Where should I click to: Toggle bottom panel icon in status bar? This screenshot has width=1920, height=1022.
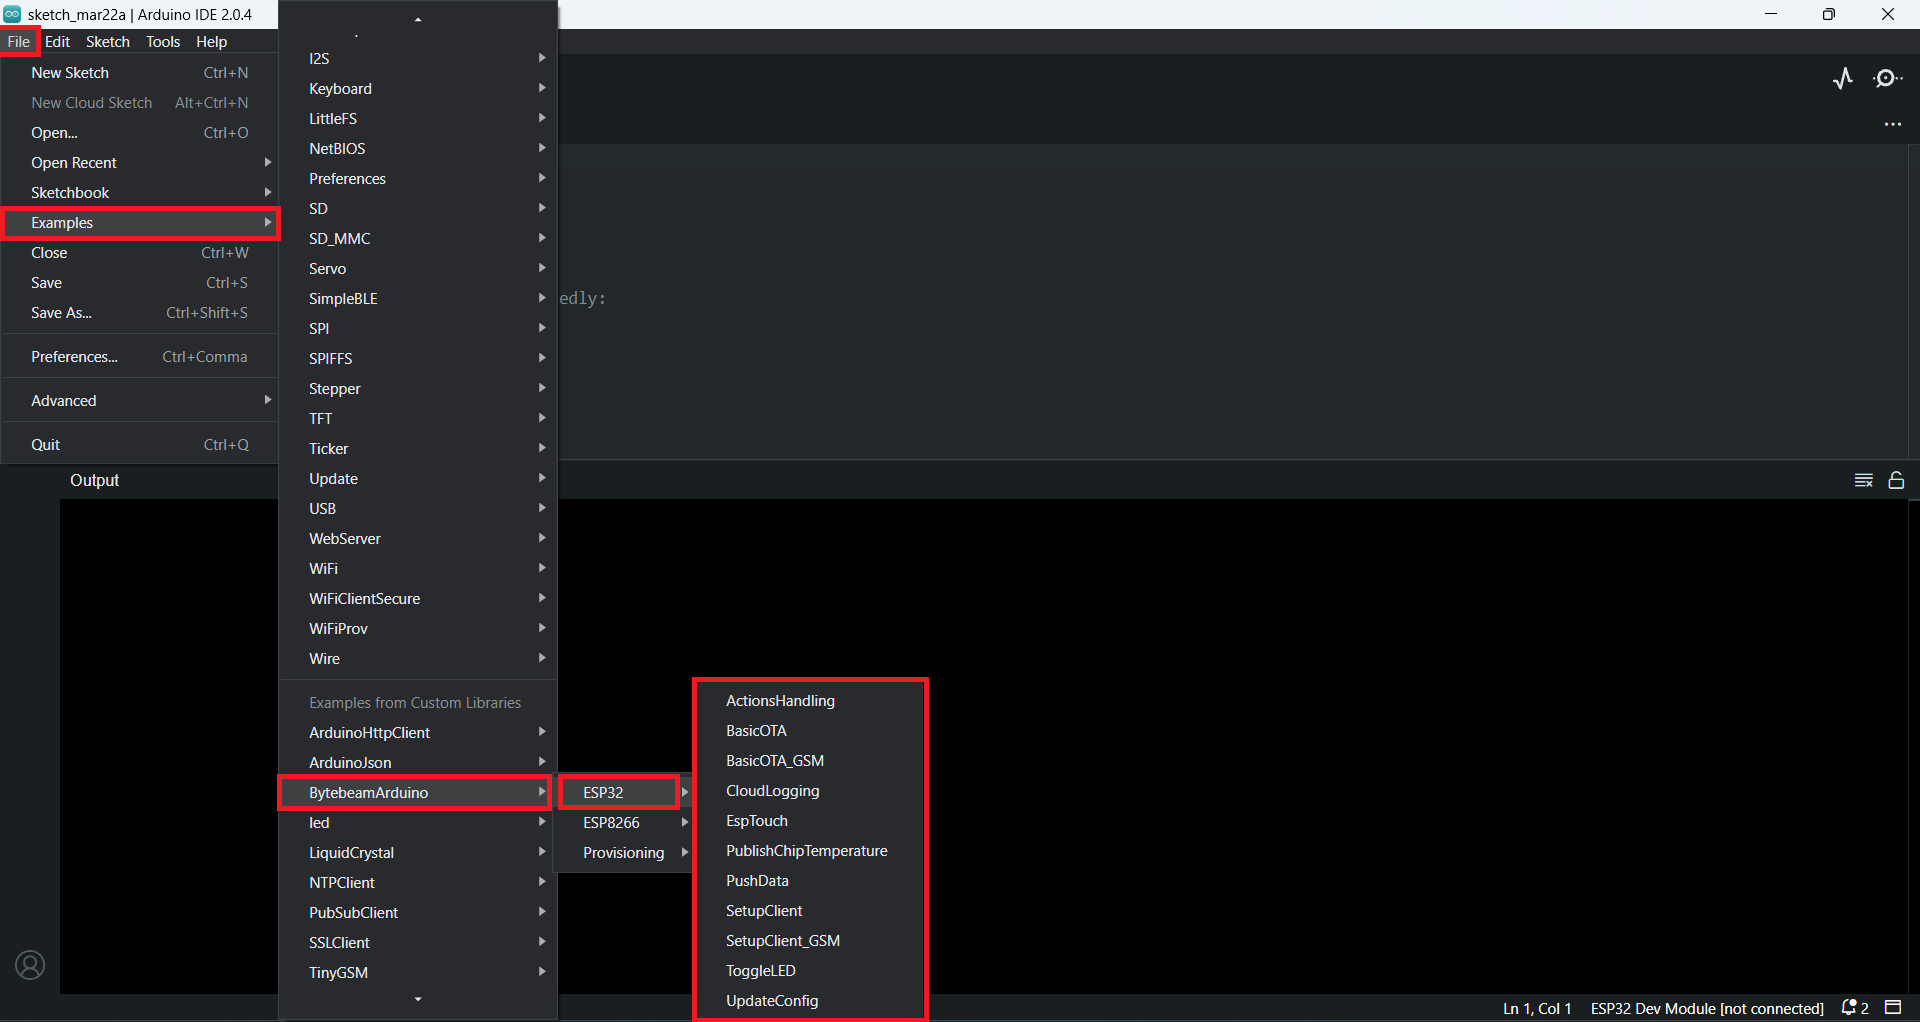pyautogui.click(x=1893, y=1007)
